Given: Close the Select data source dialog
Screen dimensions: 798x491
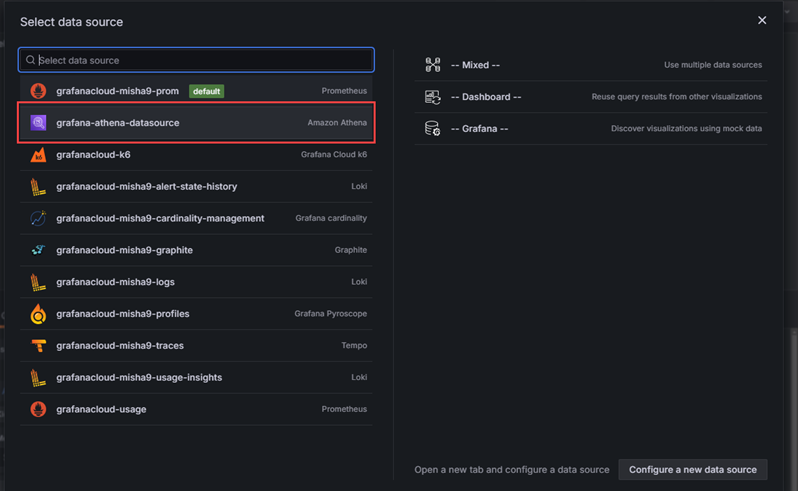Looking at the screenshot, I should point(762,20).
